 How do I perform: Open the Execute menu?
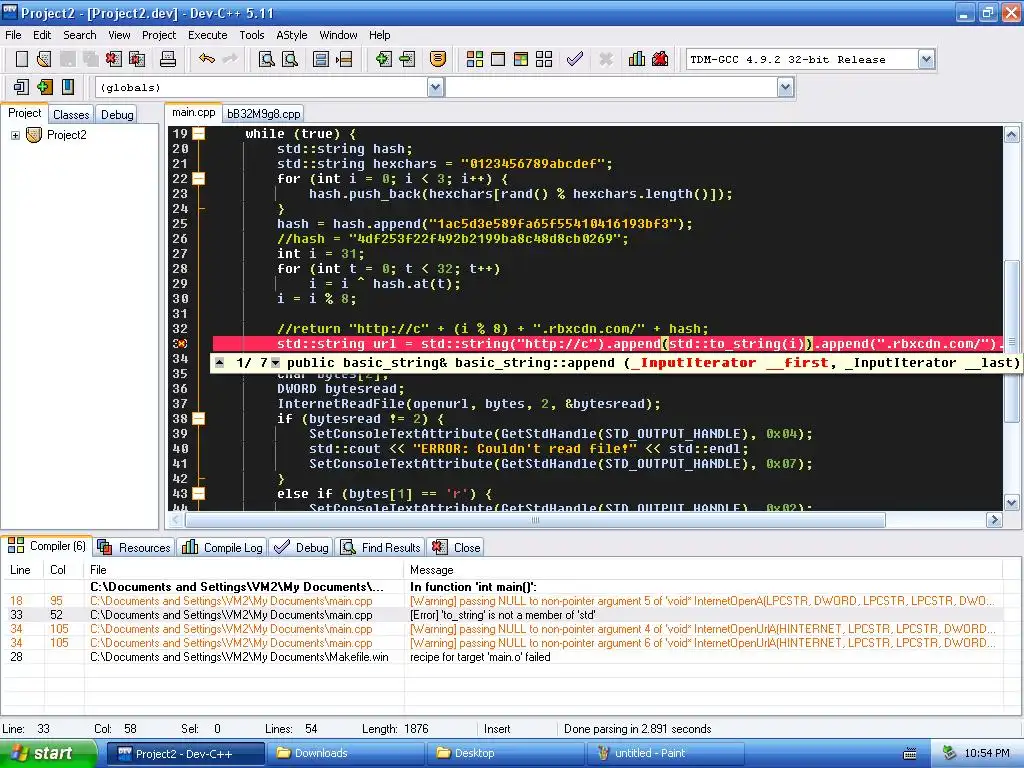tap(208, 35)
